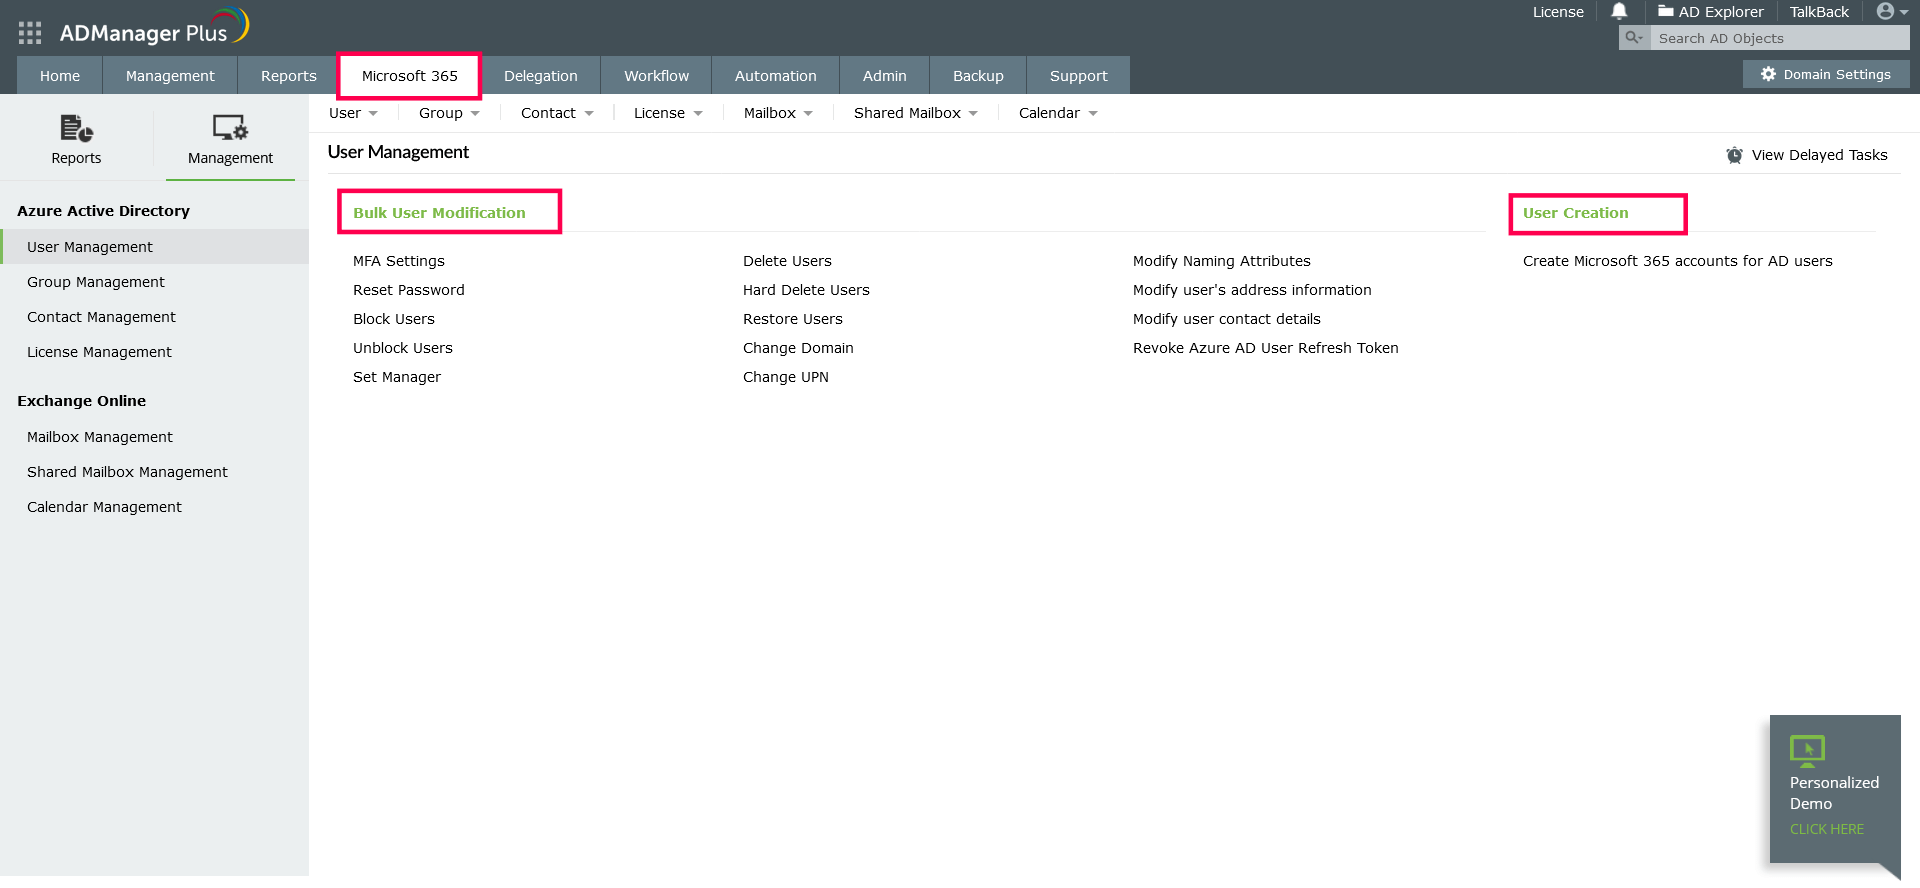Screen dimensions: 1920x888
Task: Expand the Calendar dropdown menu
Action: [x=1058, y=113]
